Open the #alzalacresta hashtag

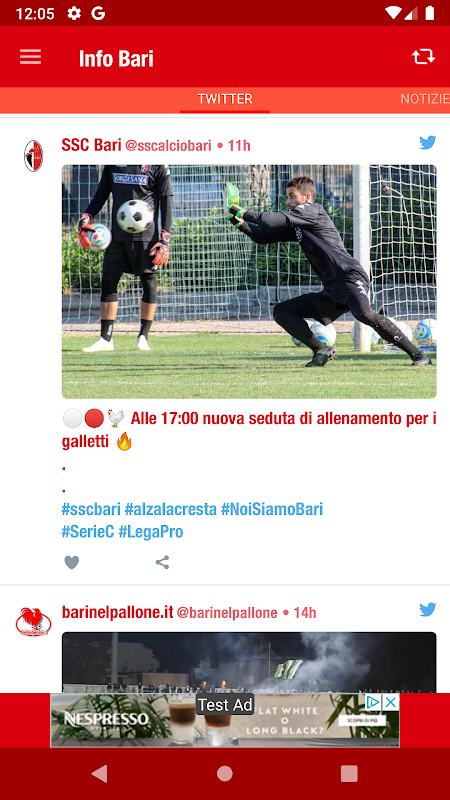(171, 509)
